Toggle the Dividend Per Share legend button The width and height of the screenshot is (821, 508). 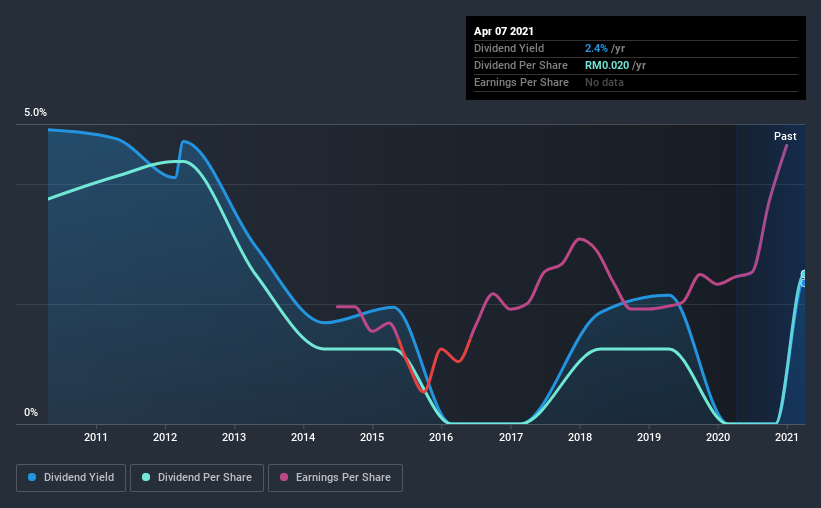pos(197,478)
